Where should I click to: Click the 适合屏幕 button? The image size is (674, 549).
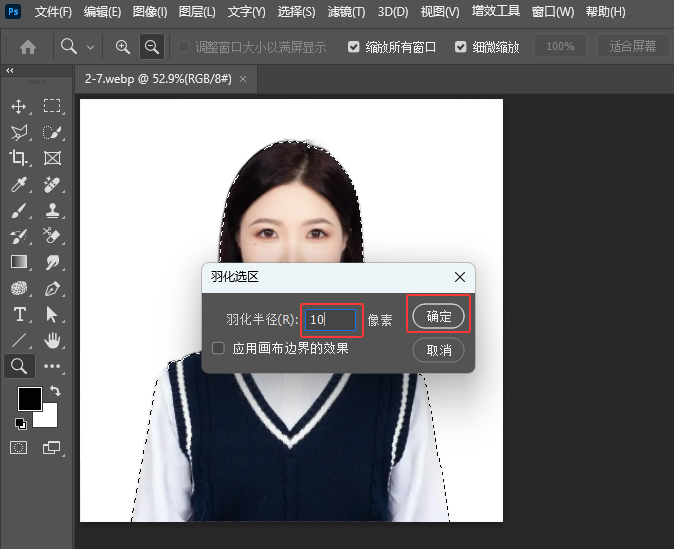(x=633, y=46)
